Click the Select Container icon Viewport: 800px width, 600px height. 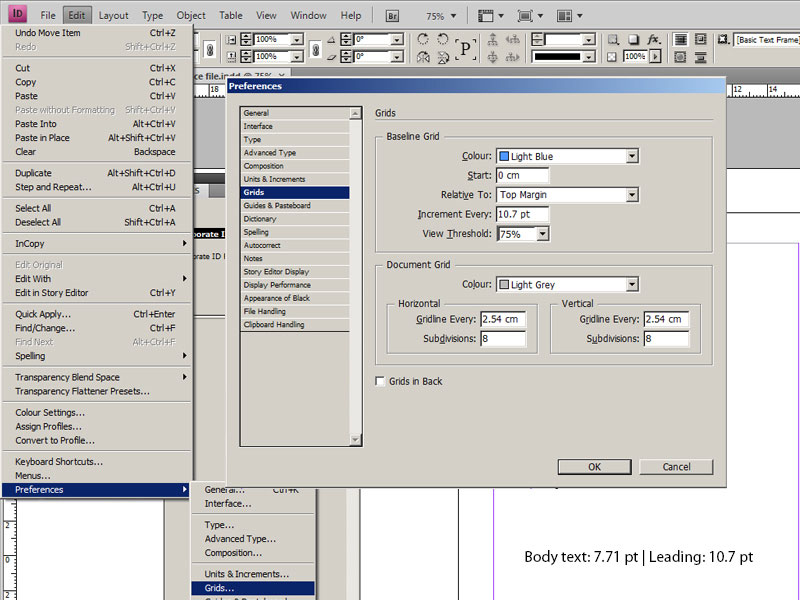492,39
